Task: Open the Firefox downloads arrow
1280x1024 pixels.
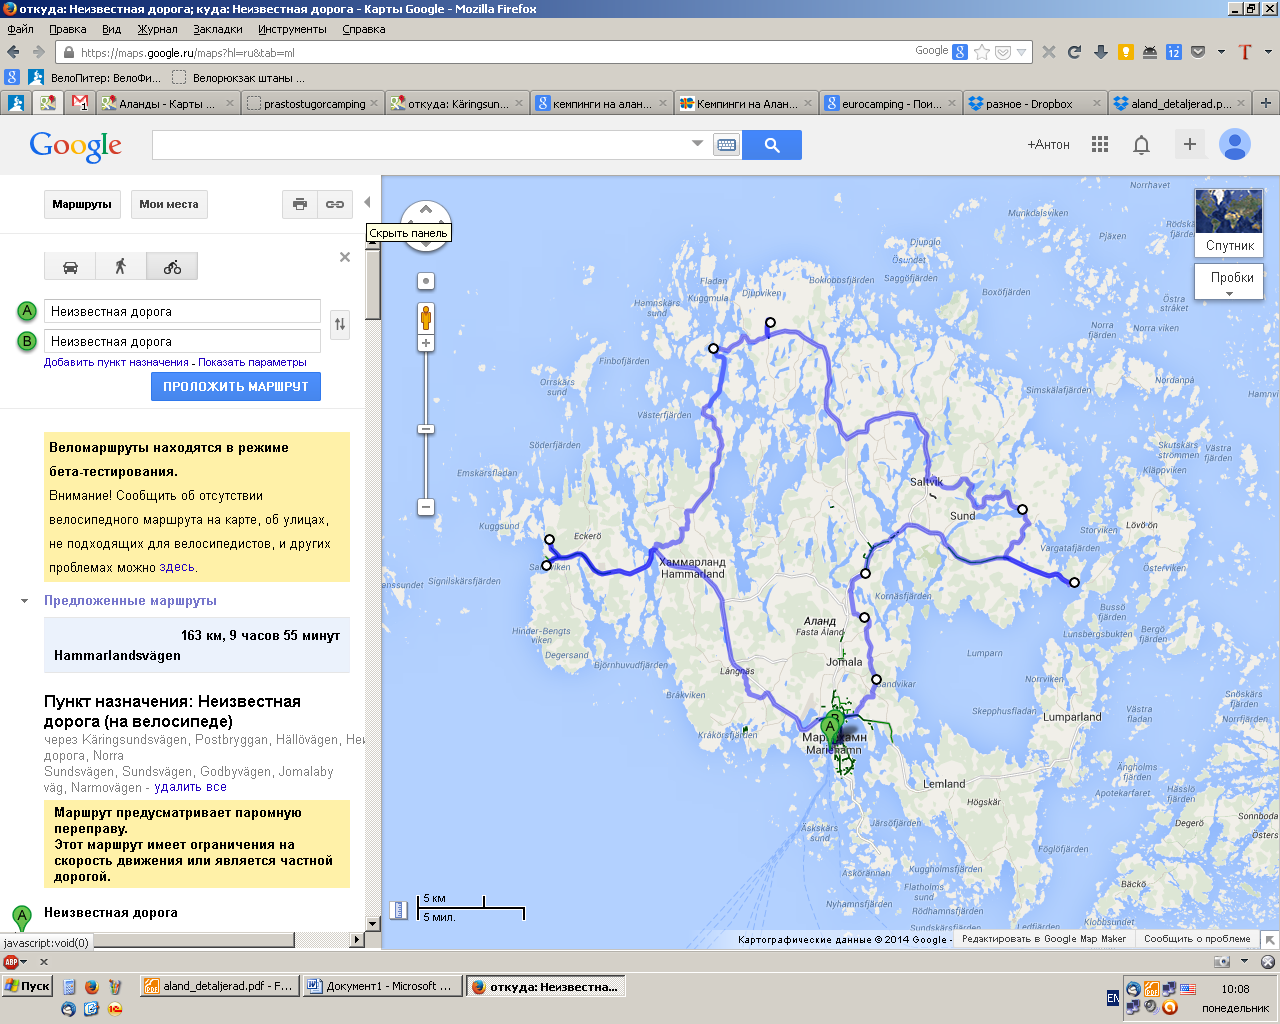Action: tap(1100, 52)
